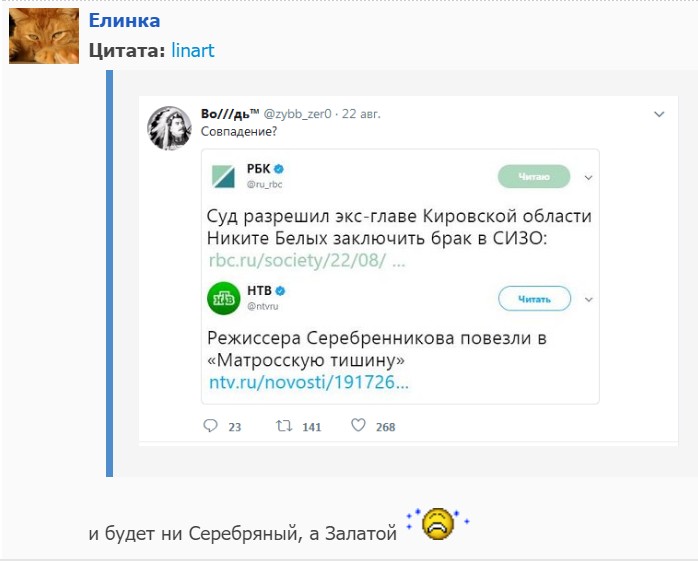Open the rbc.ru/society link
Viewport: 698px width, 561px height.
[x=306, y=261]
